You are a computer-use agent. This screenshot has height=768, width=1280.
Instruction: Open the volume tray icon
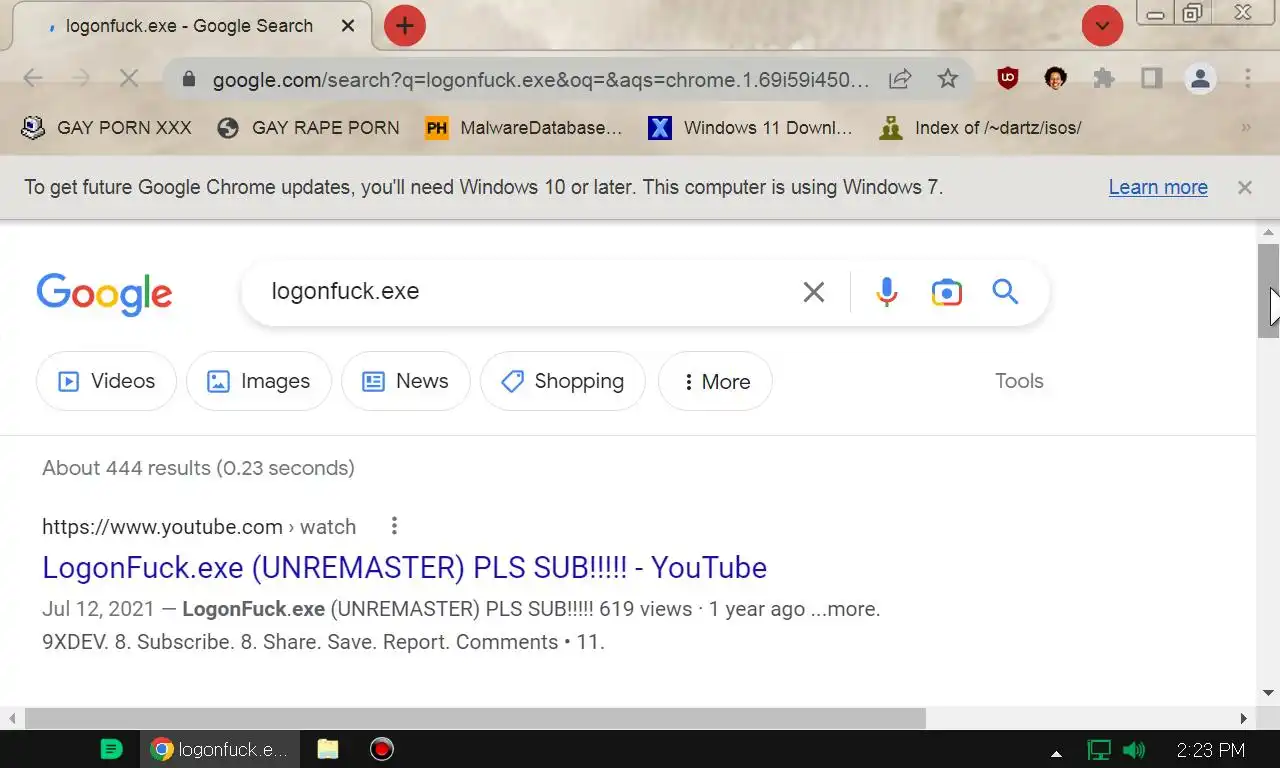[x=1134, y=750]
